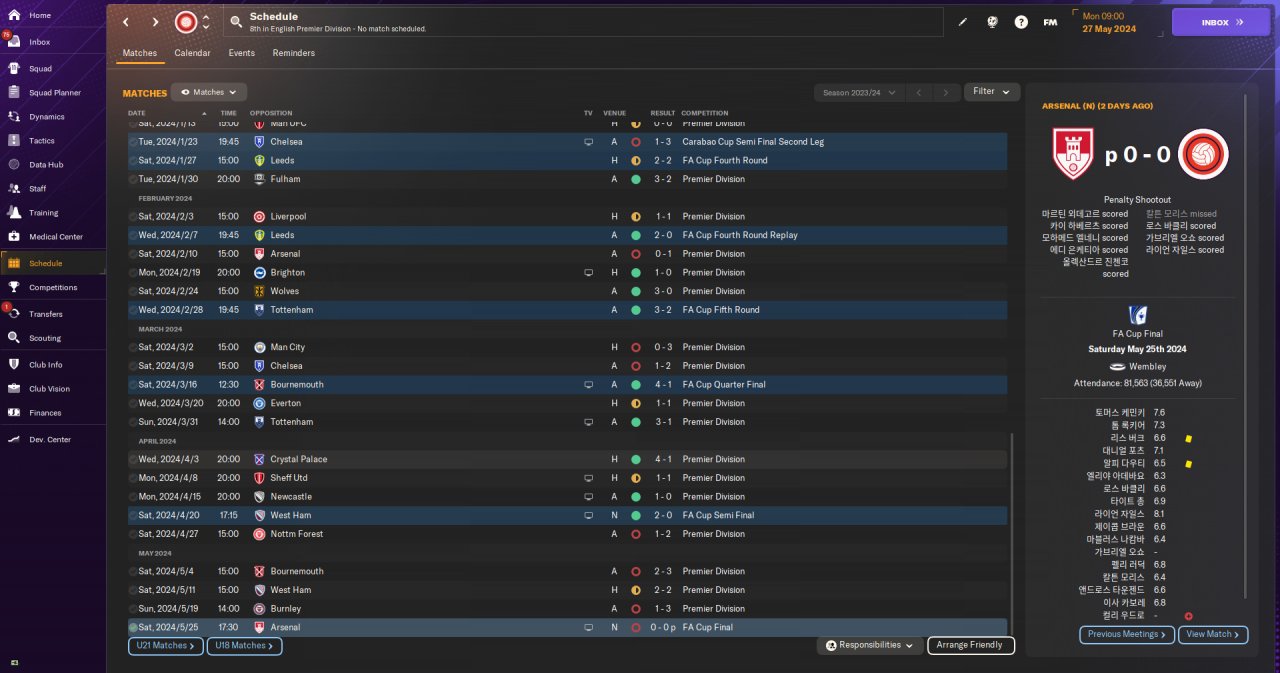The height and width of the screenshot is (673, 1280).
Task: Open U21 Matches button
Action: click(x=166, y=646)
